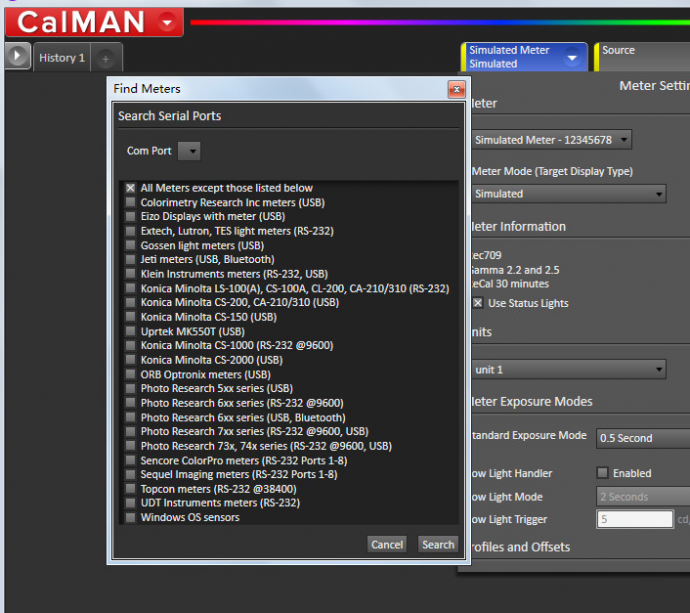Click the Simulated Meter tab dropdown arrow
Image resolution: width=690 pixels, height=613 pixels.
point(572,58)
